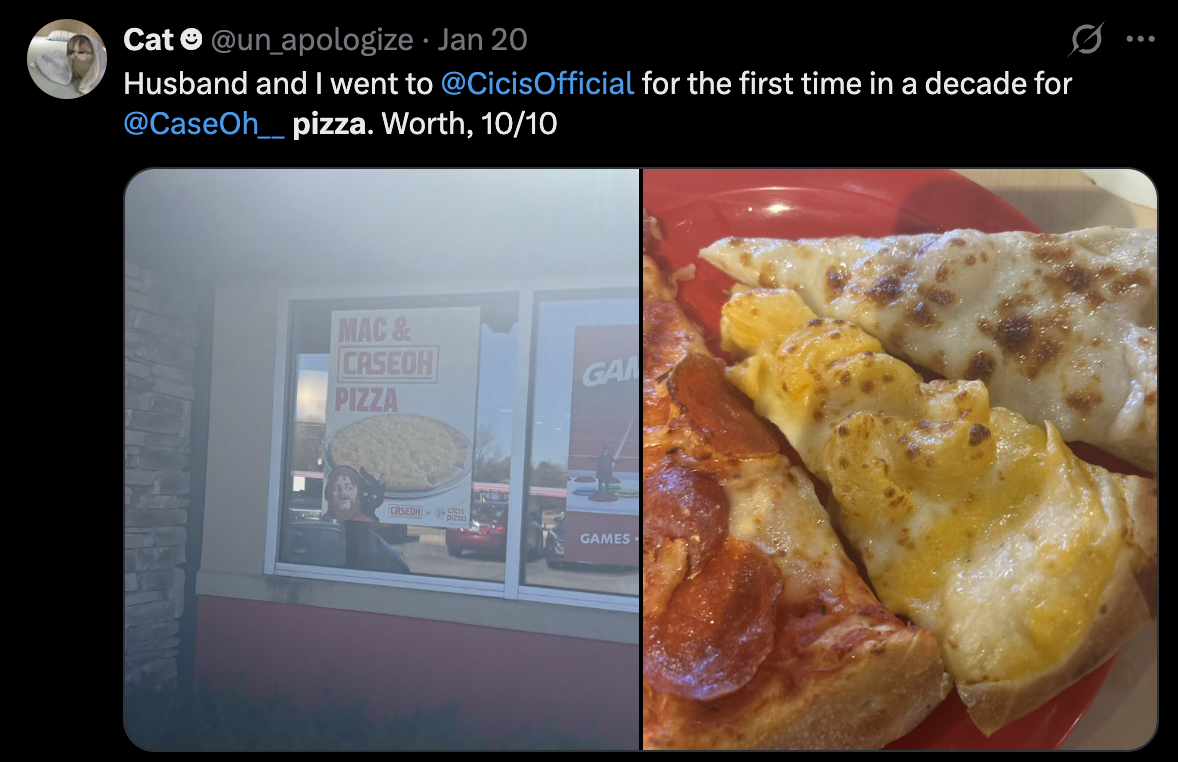1178x762 pixels.
Task: Open the left storefront window photo
Action: [382, 459]
